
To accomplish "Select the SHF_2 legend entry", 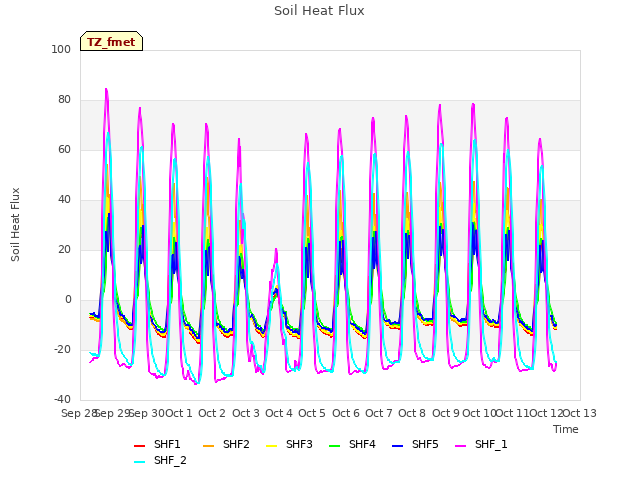I will tap(160, 460).
